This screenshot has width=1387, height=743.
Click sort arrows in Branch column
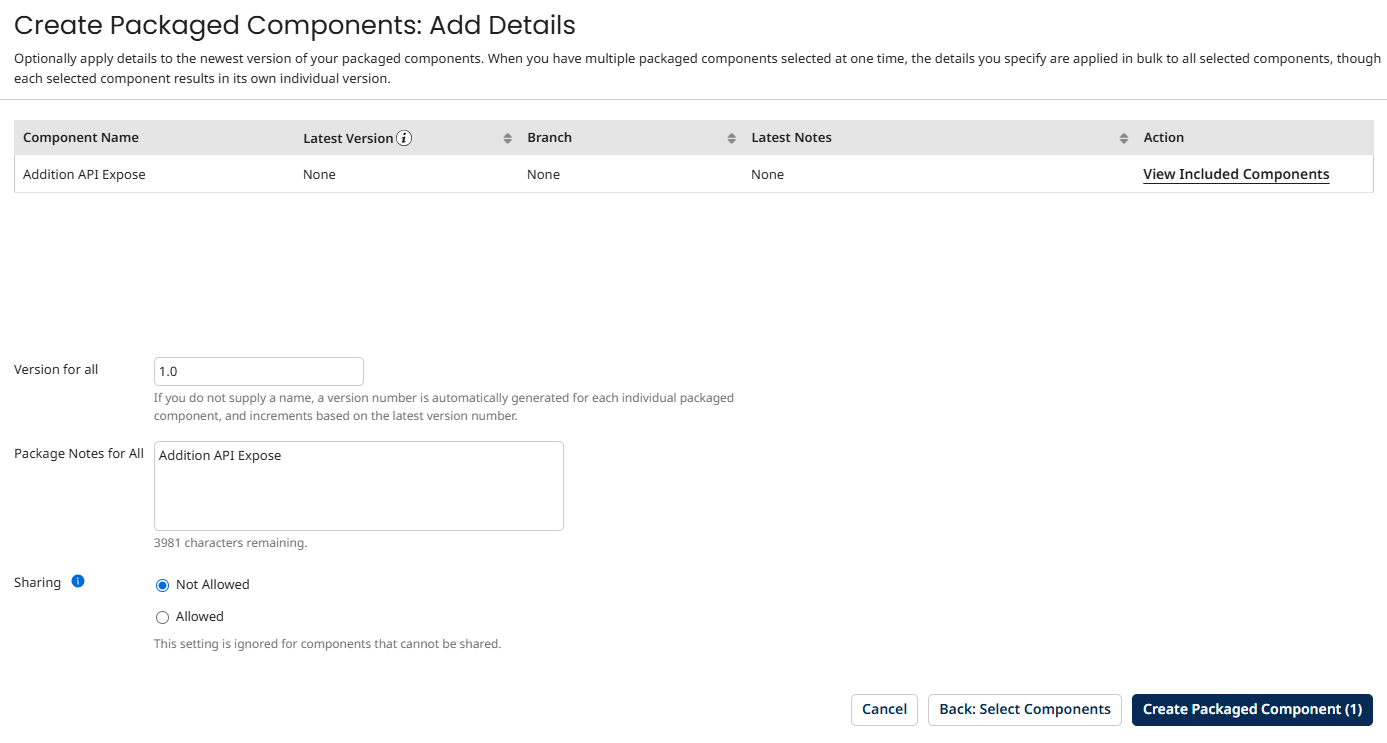[732, 138]
